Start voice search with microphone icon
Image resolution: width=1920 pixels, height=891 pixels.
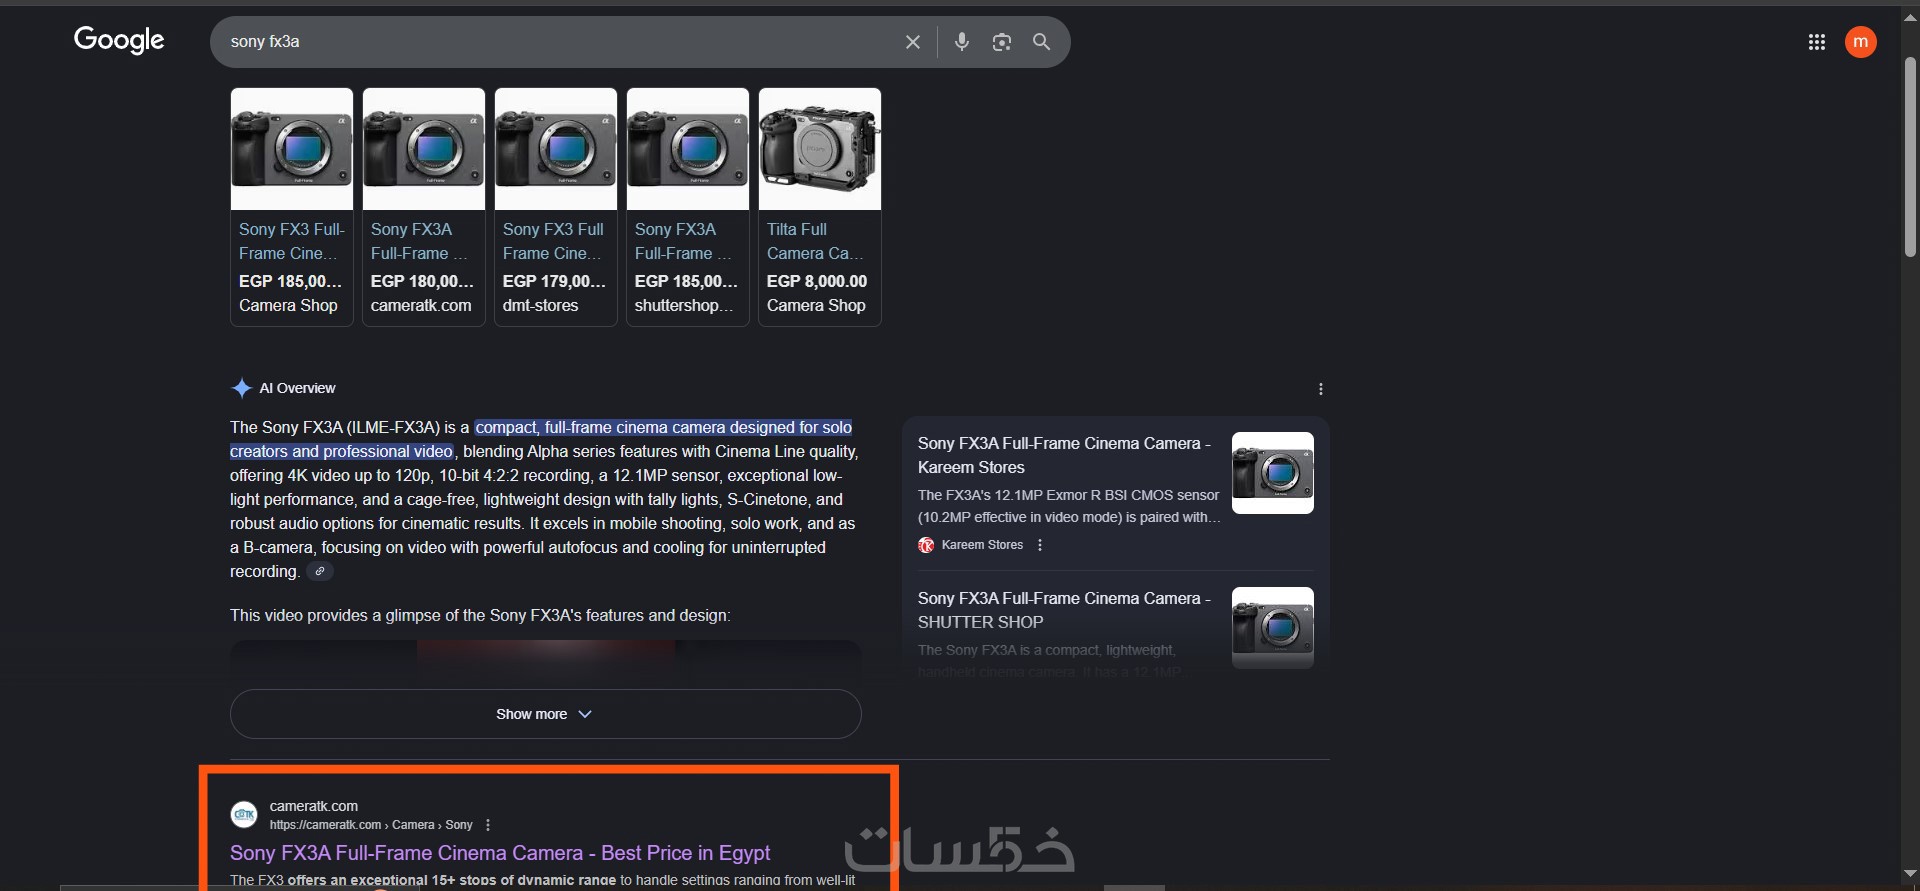pyautogui.click(x=962, y=42)
